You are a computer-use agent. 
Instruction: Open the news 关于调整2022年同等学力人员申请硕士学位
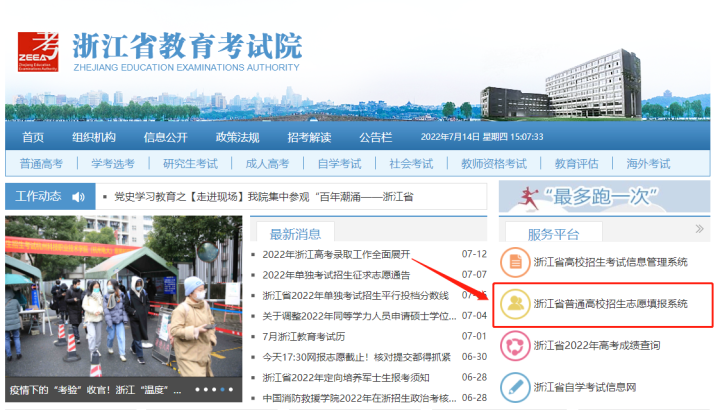[359, 316]
